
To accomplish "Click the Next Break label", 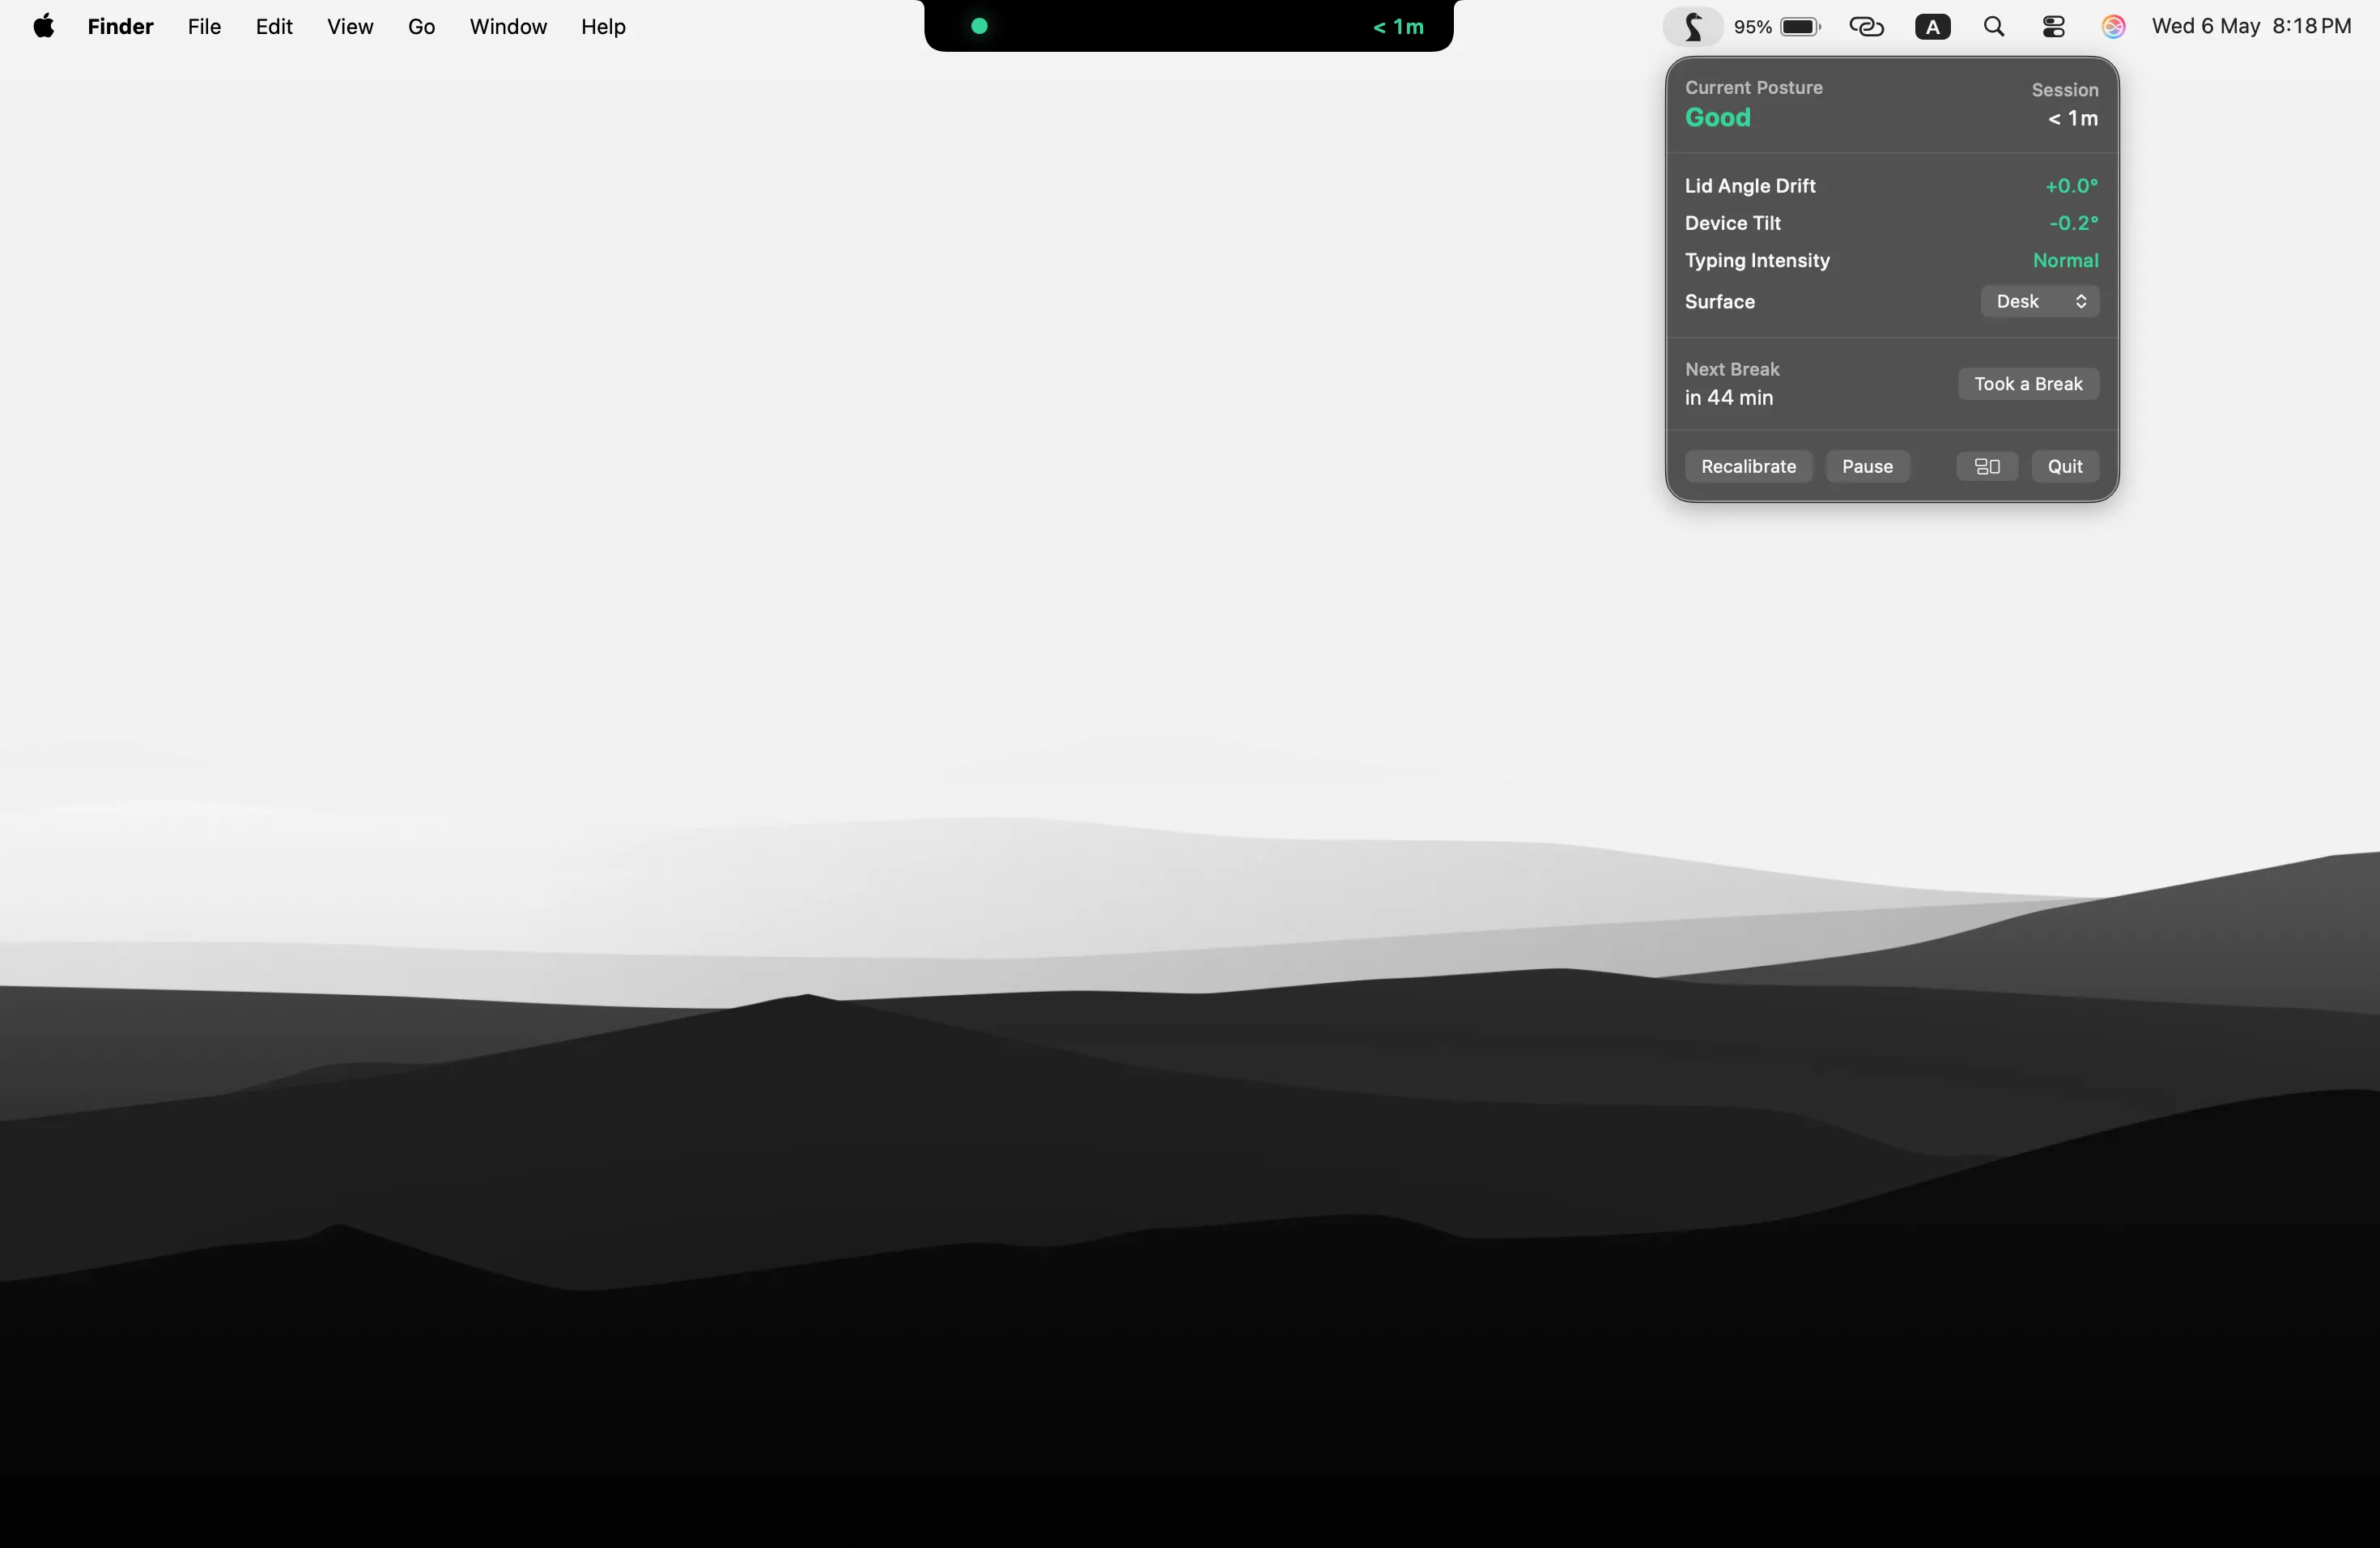I will tap(1732, 369).
